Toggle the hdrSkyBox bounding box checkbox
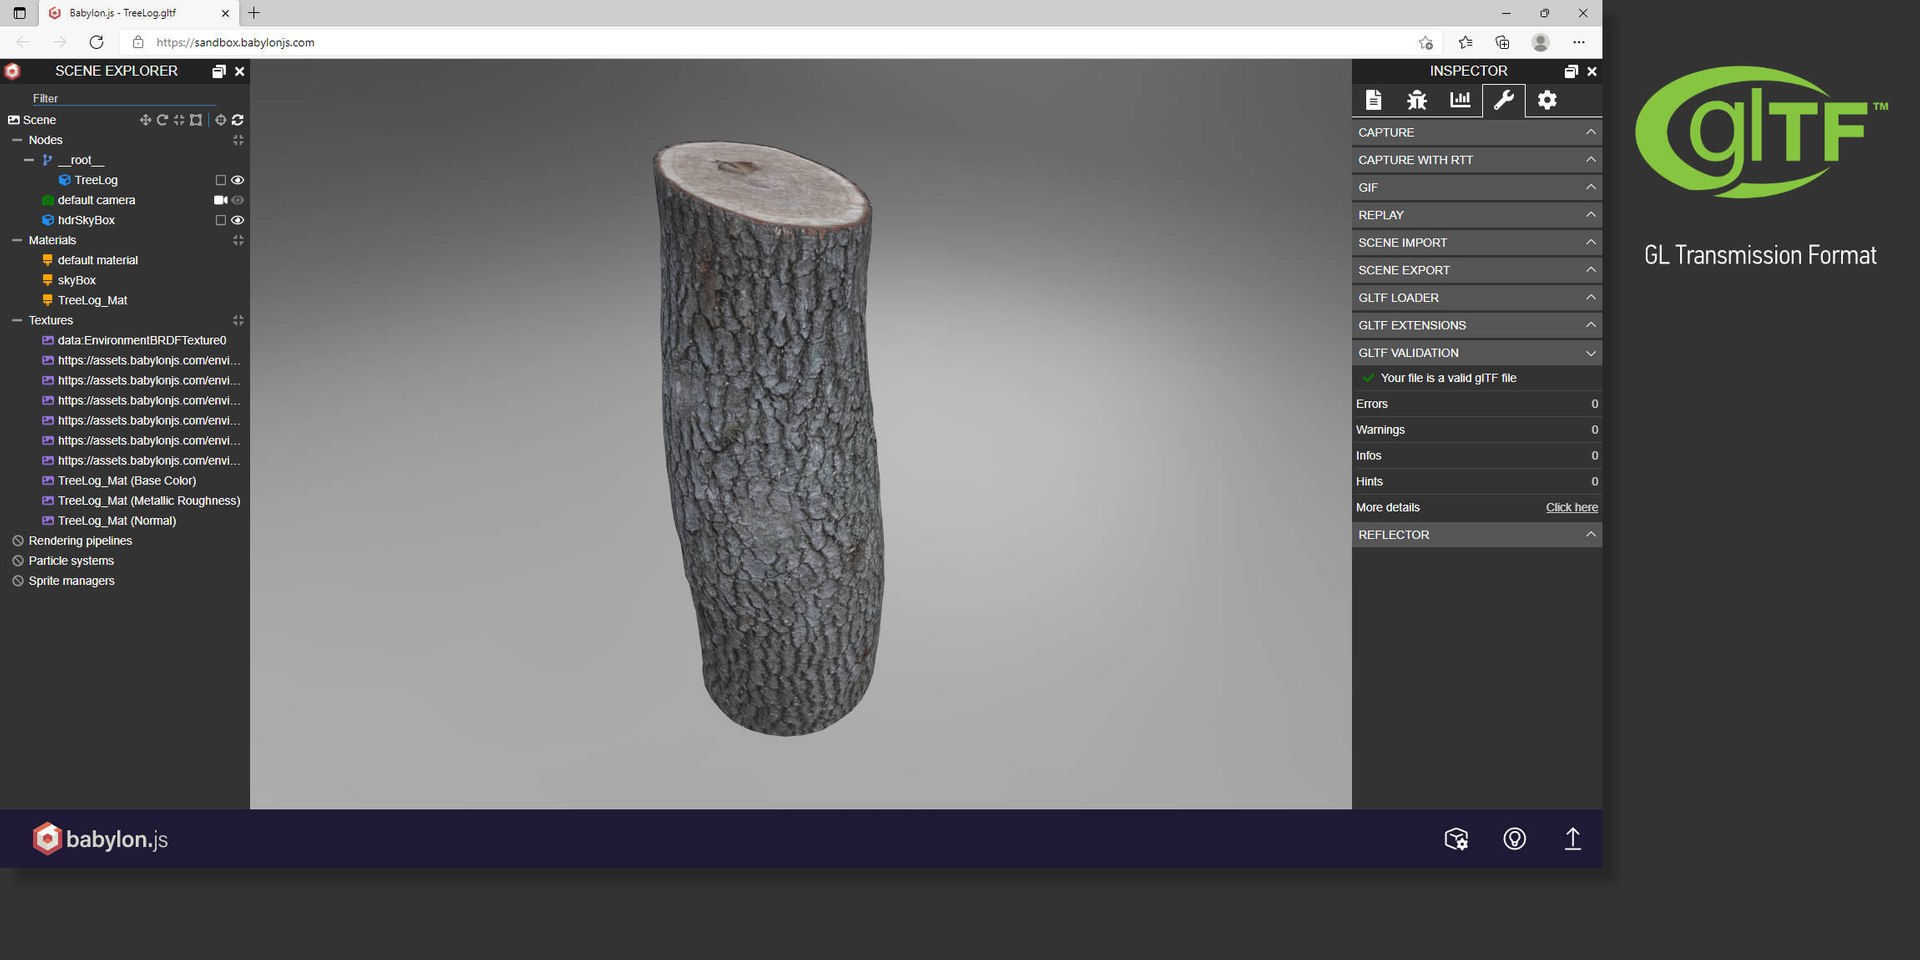This screenshot has width=1920, height=960. click(221, 220)
